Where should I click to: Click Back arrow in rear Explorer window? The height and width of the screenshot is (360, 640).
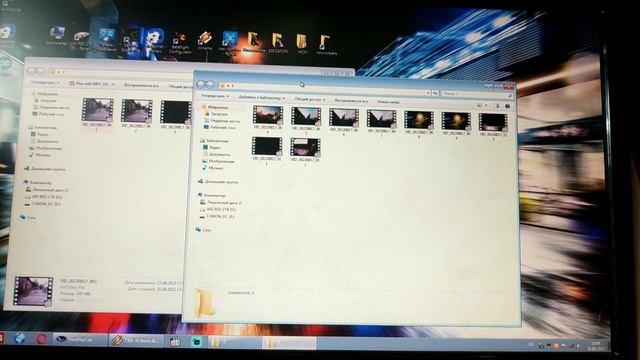(x=32, y=71)
